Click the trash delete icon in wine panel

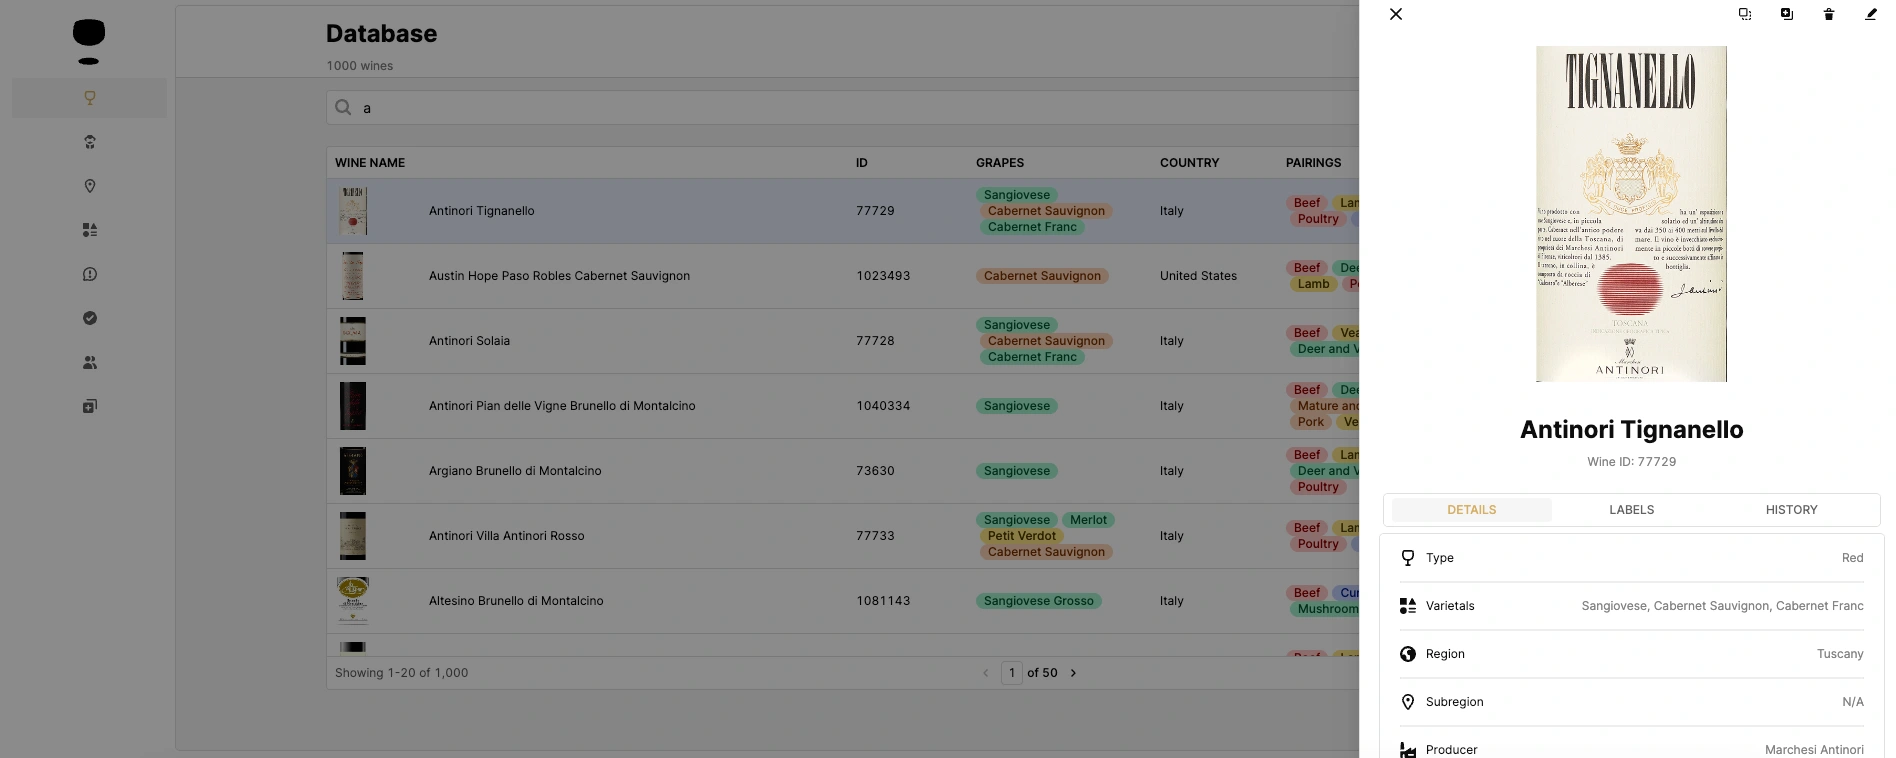(x=1828, y=14)
